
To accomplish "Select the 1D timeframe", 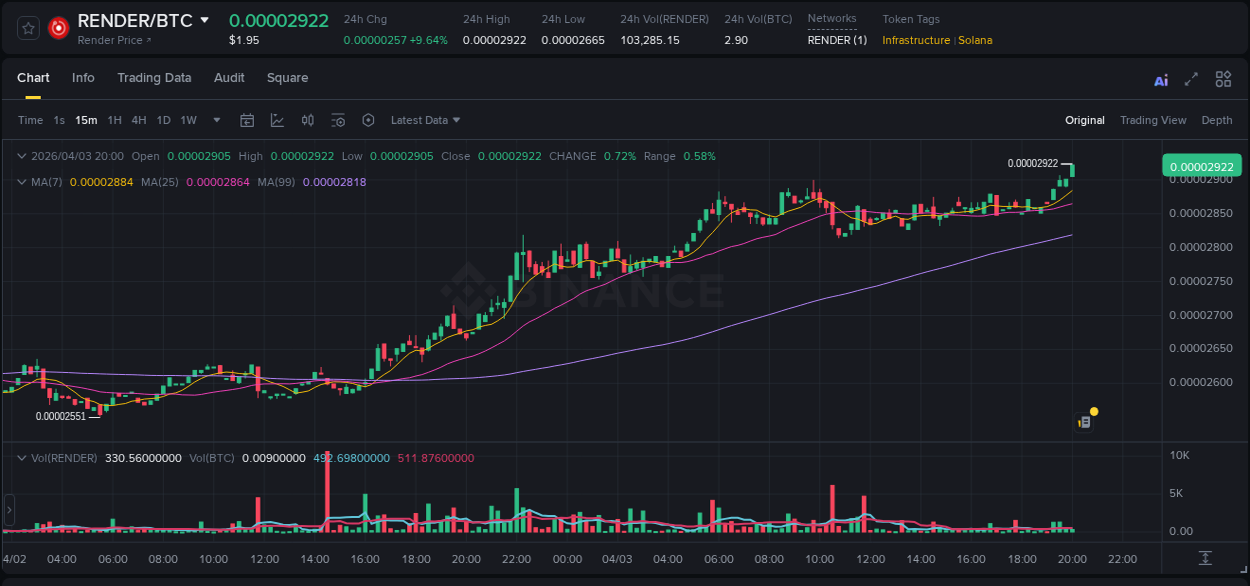I will pos(163,120).
